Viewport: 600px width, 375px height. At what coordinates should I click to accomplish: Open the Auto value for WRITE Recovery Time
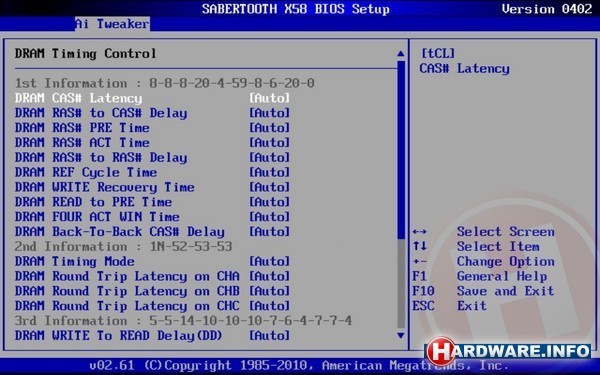(269, 187)
